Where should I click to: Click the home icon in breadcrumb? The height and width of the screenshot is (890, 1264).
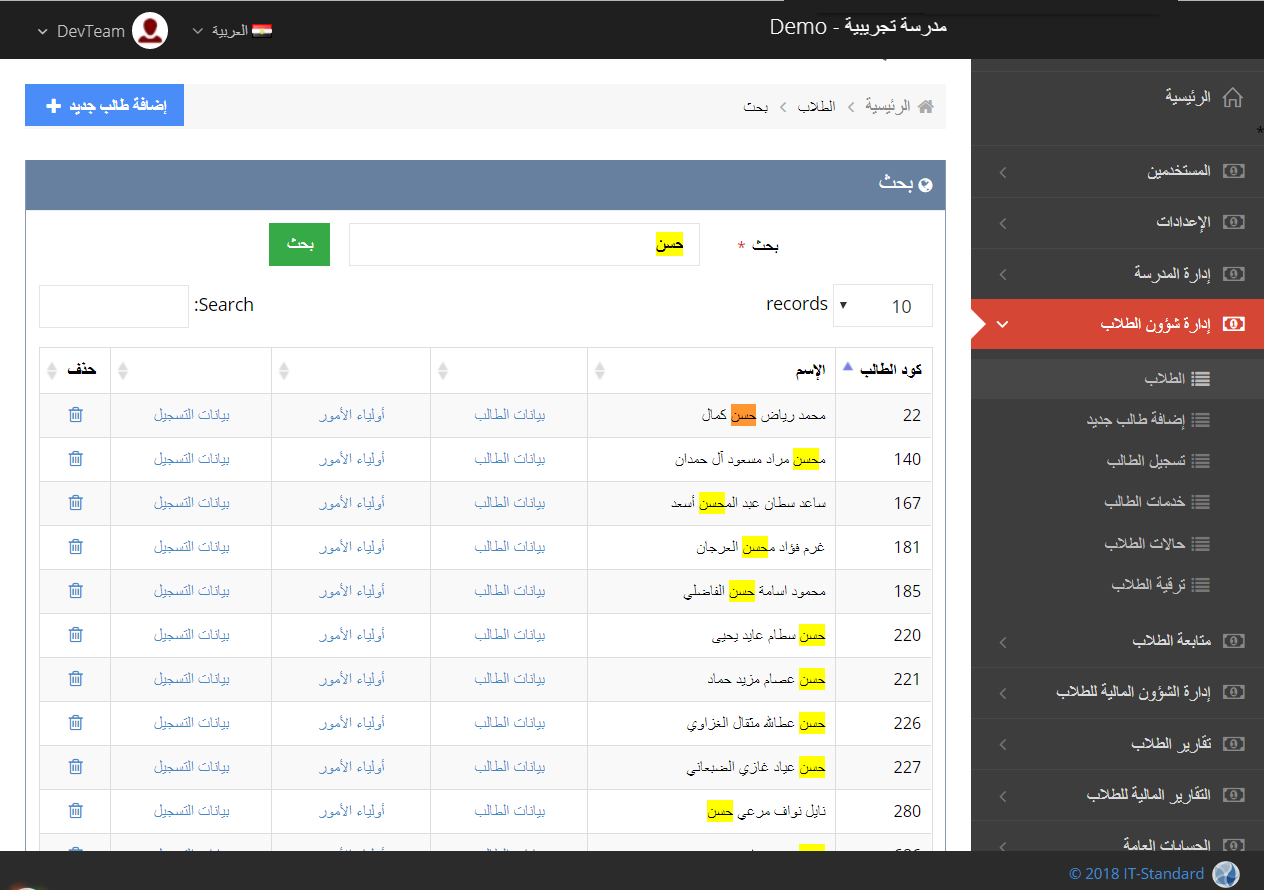tap(926, 106)
